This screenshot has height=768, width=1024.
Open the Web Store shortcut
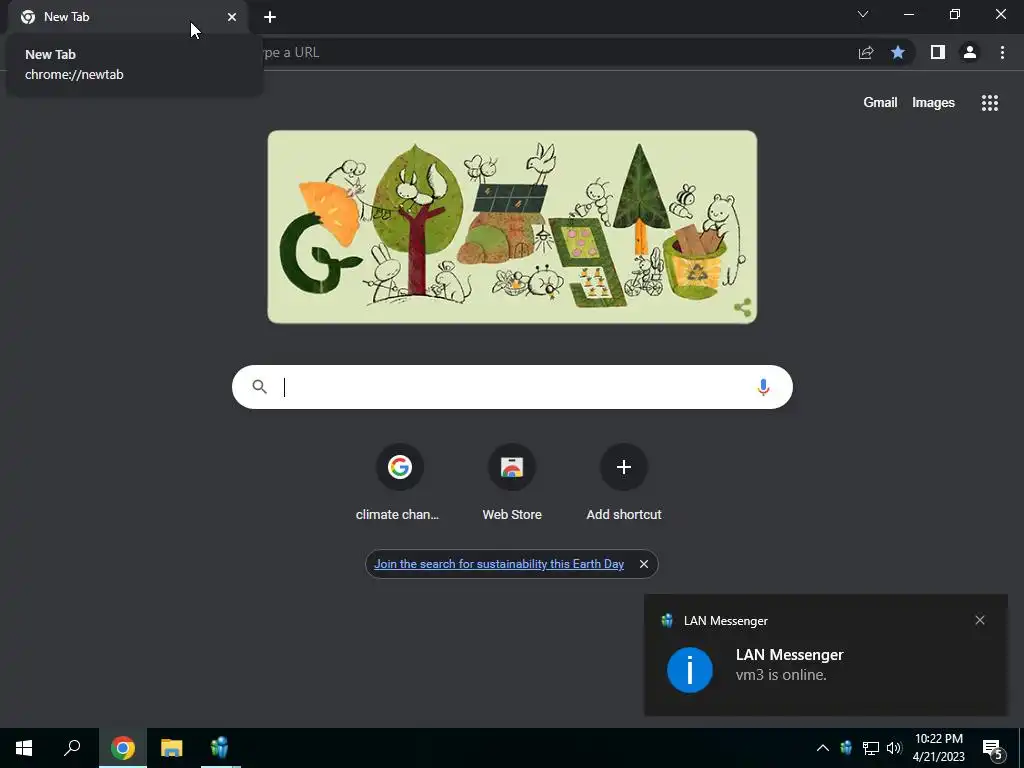coord(512,483)
